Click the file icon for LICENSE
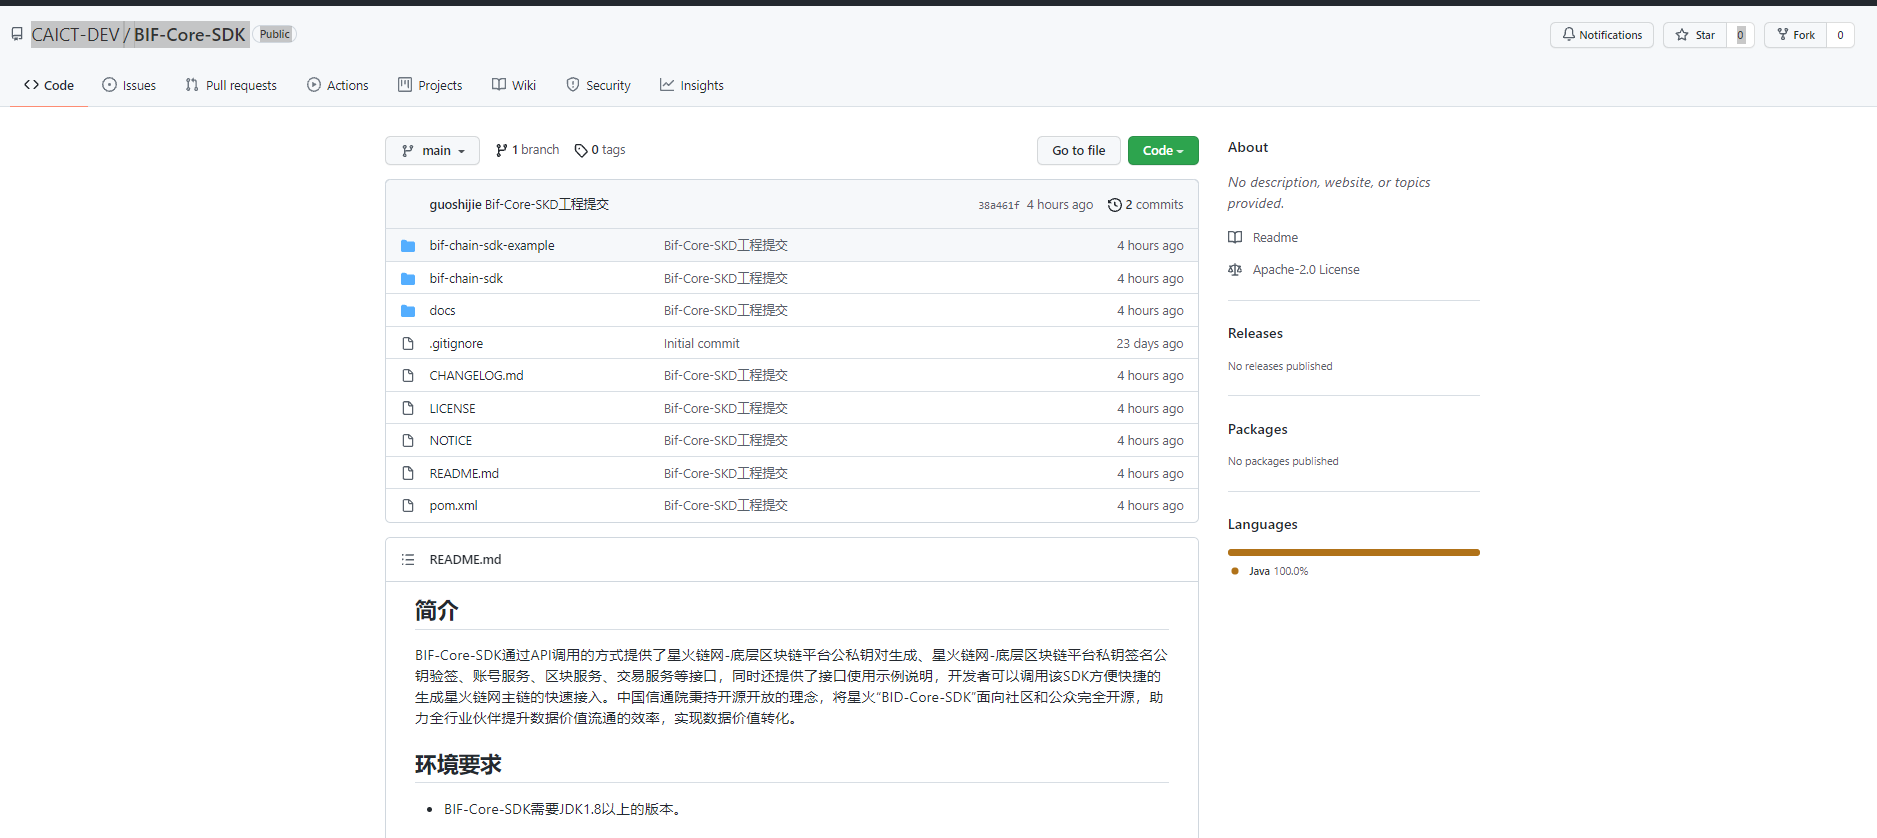Viewport: 1877px width, 838px height. tap(408, 409)
